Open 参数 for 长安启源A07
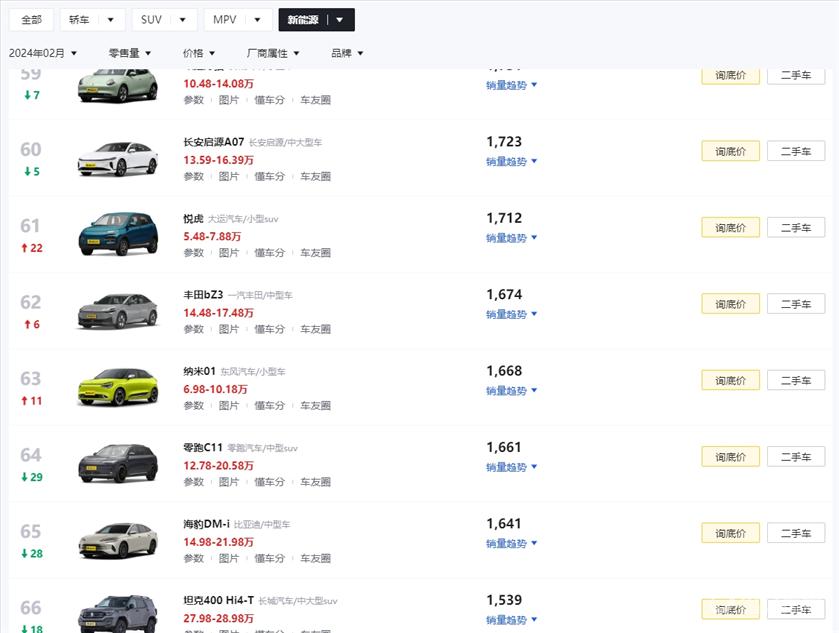 point(194,176)
